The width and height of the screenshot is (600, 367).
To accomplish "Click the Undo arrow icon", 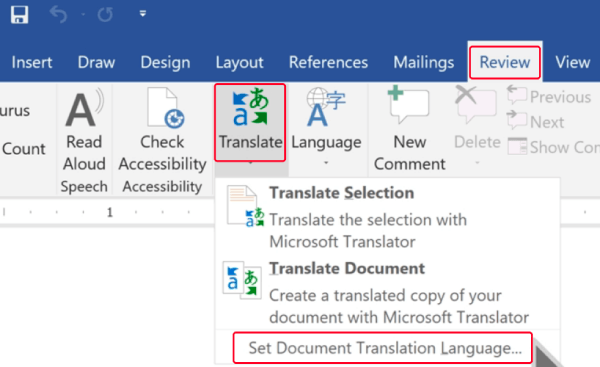I will coord(59,15).
